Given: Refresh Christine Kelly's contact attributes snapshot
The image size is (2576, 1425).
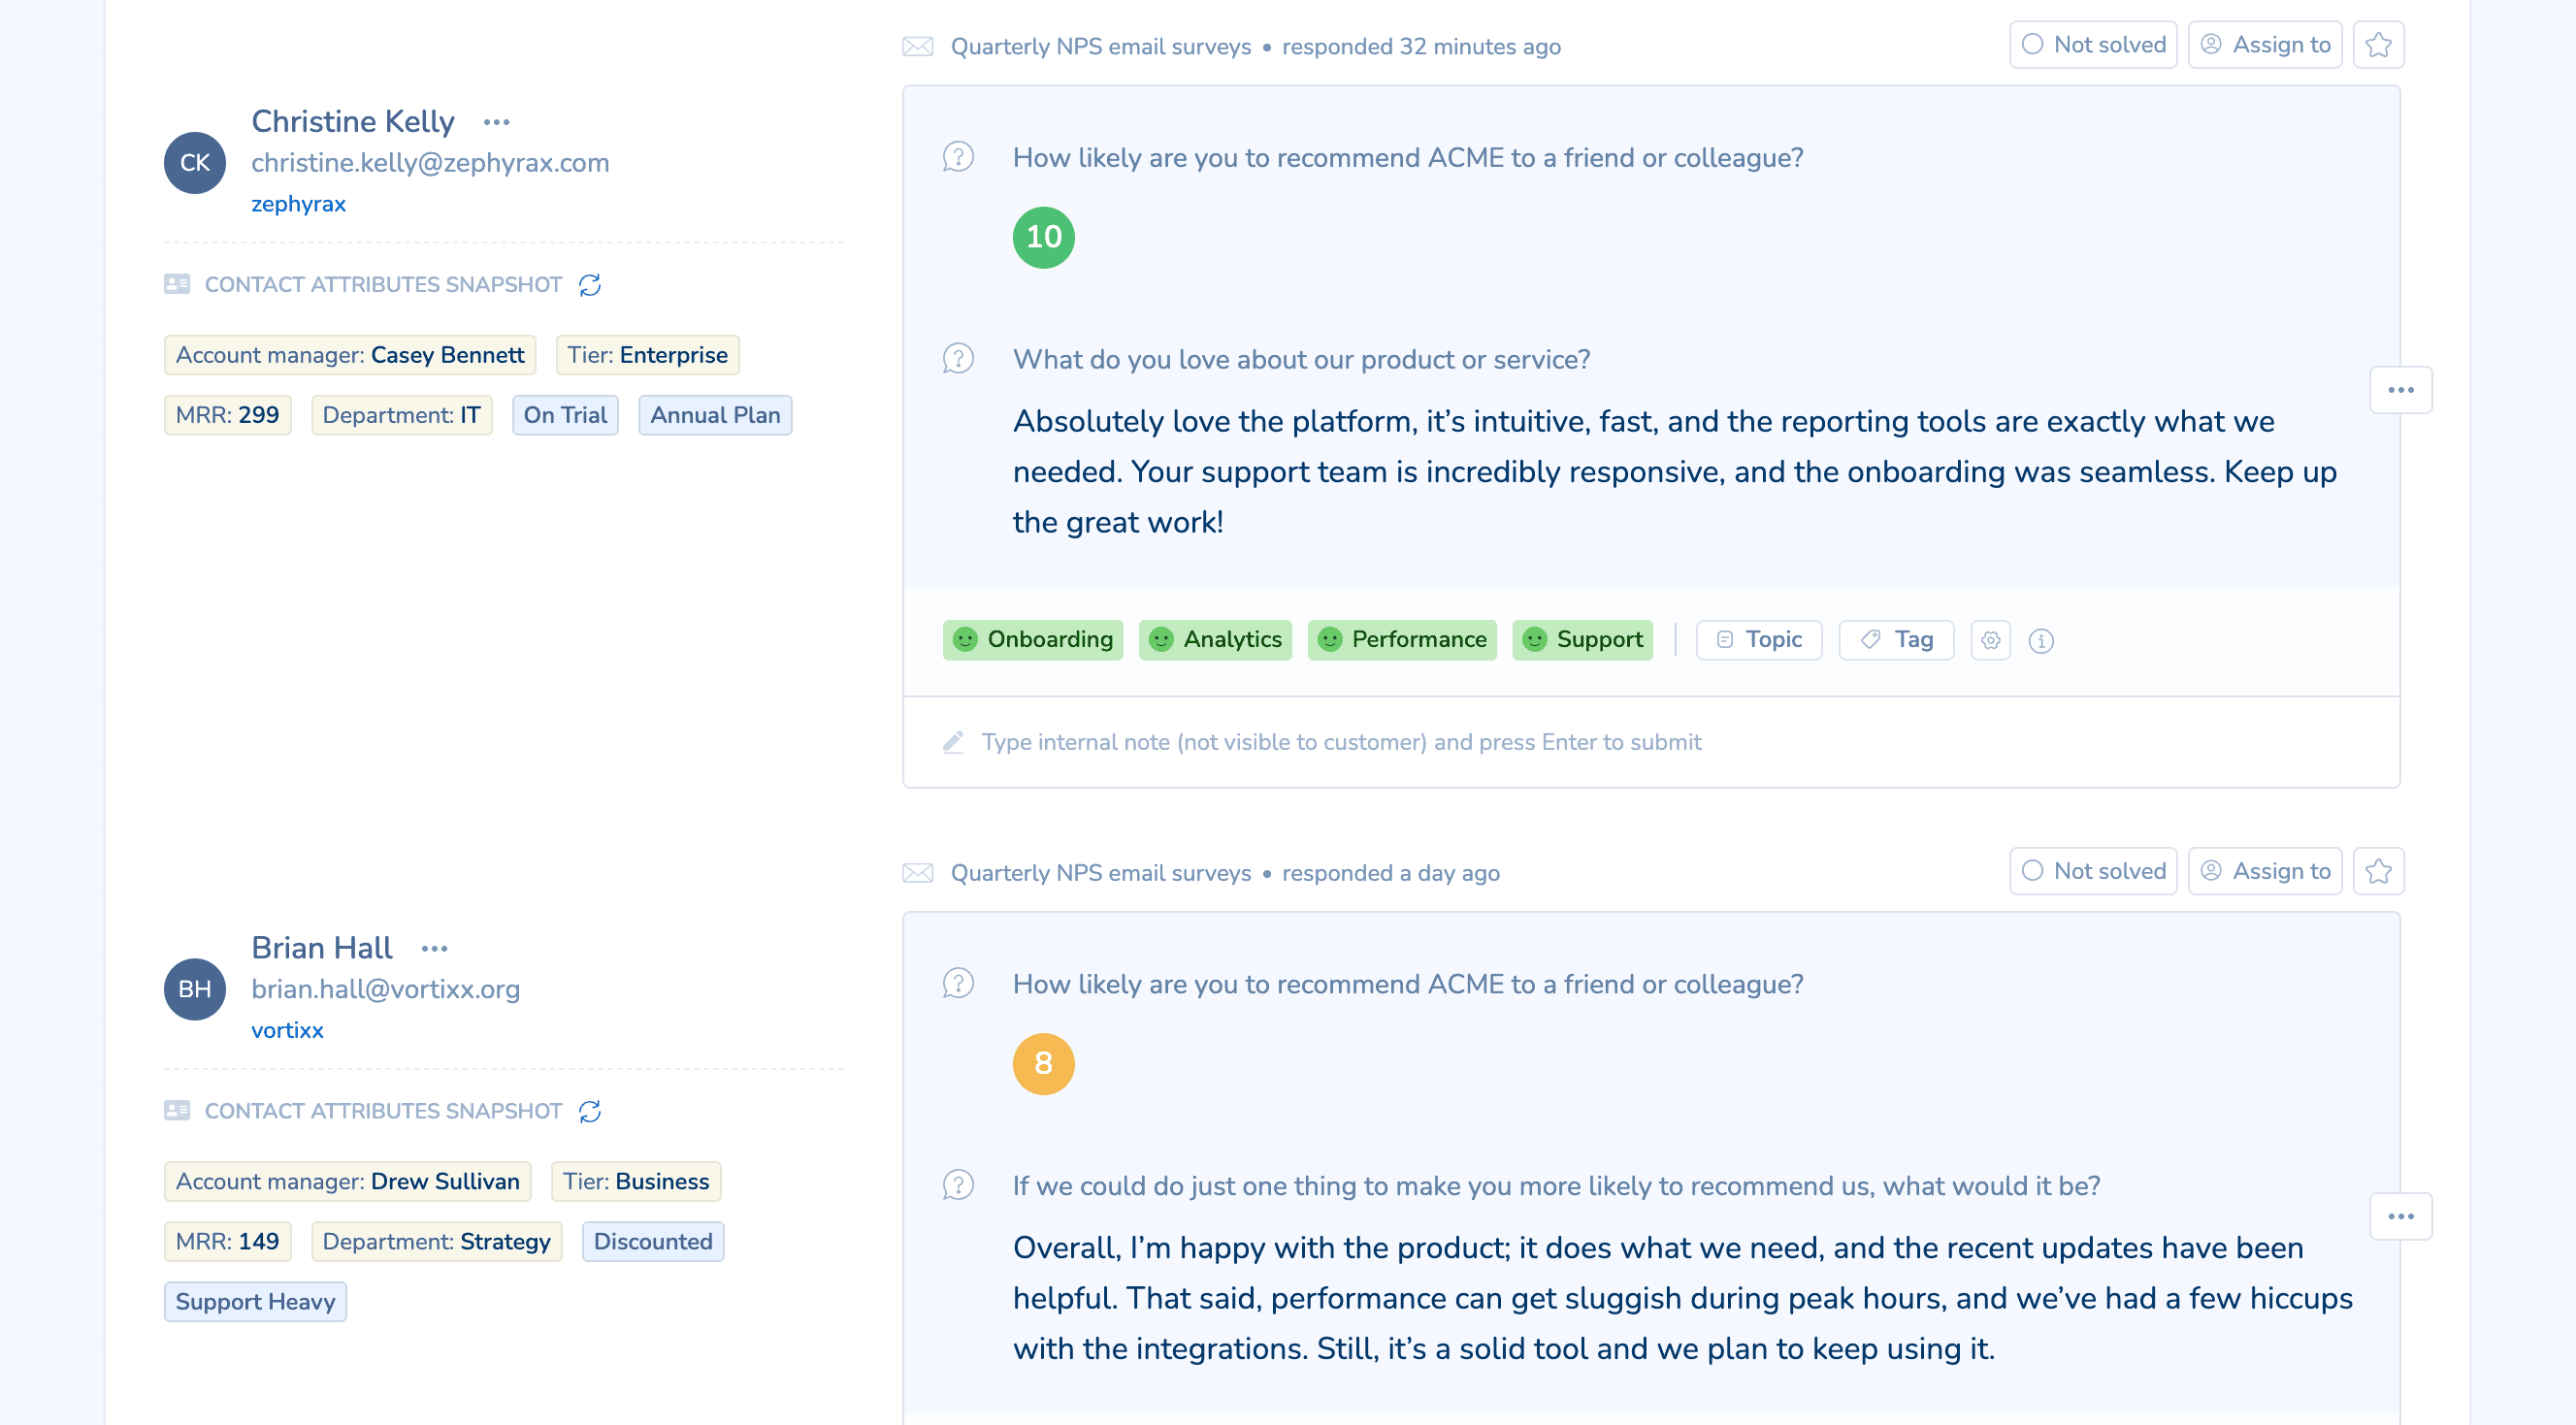Looking at the screenshot, I should pos(589,285).
